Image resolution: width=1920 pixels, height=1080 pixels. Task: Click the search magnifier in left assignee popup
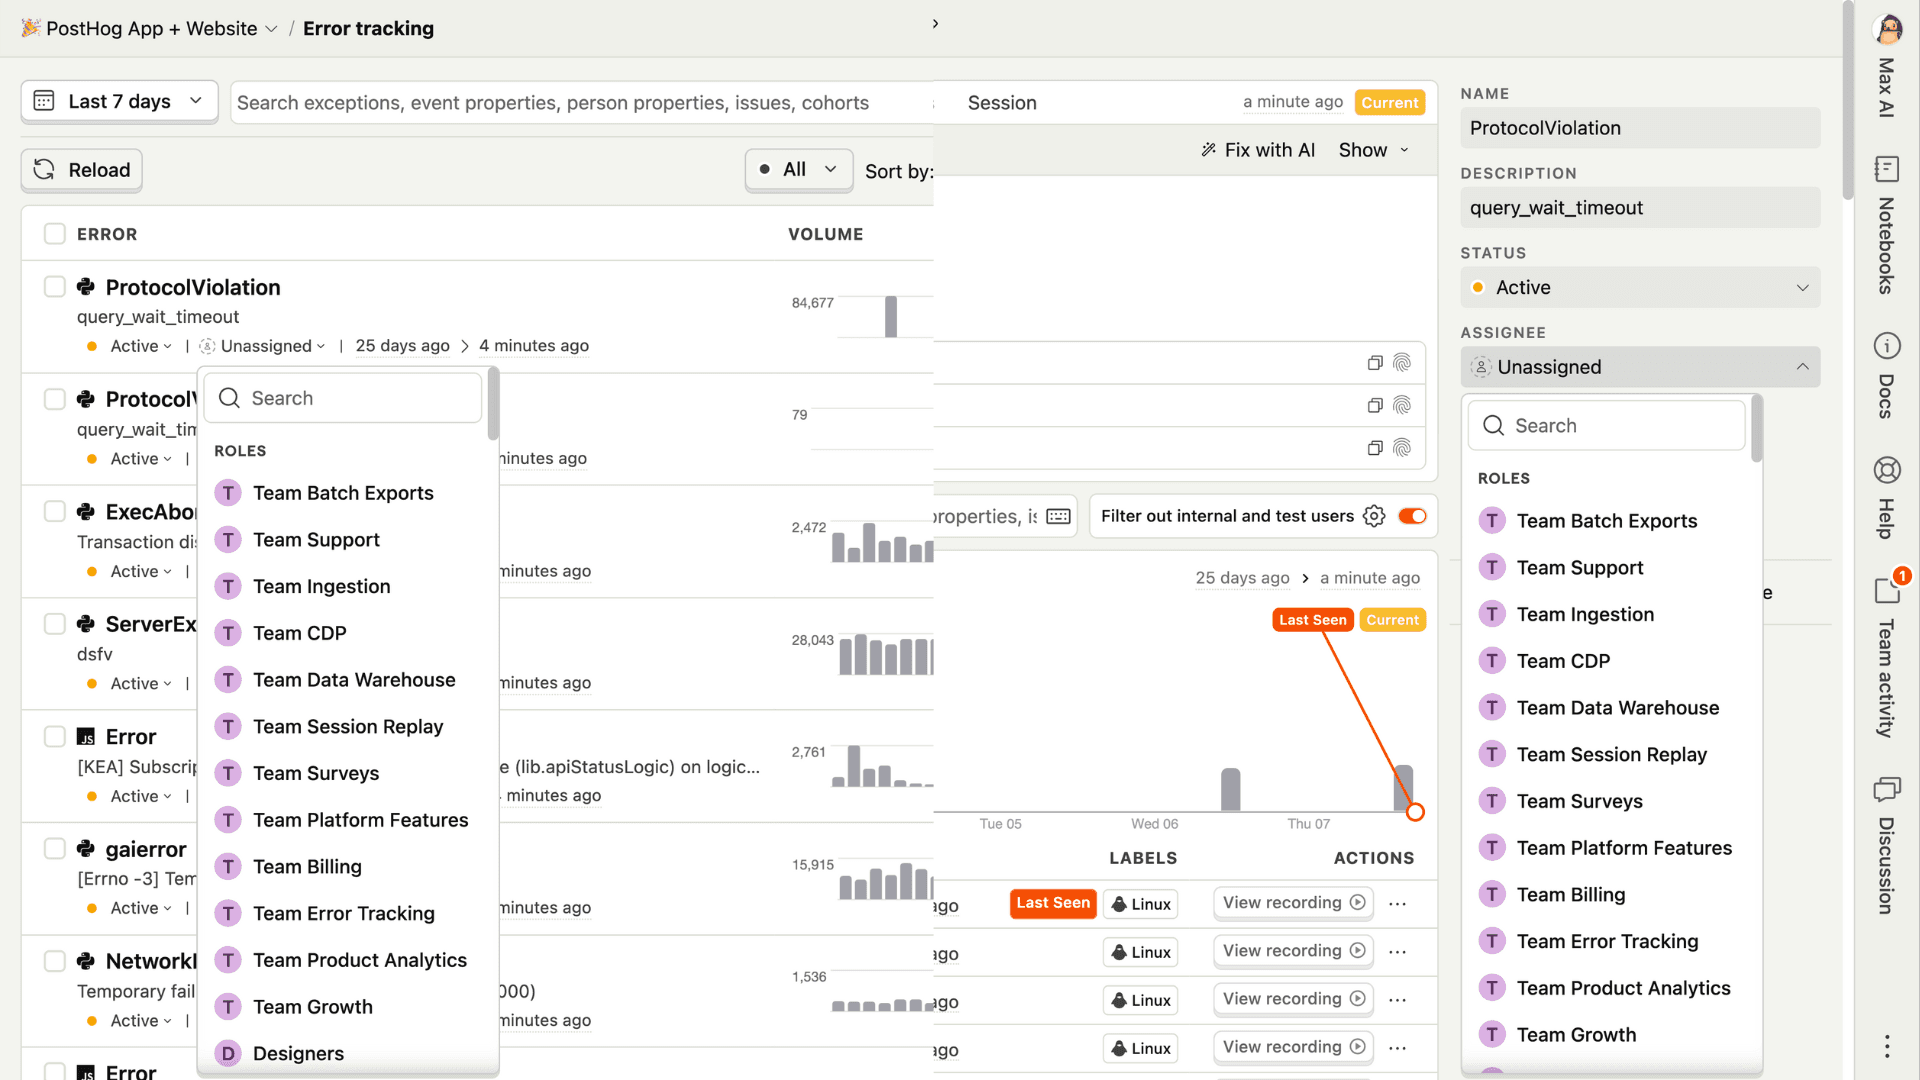(x=229, y=398)
